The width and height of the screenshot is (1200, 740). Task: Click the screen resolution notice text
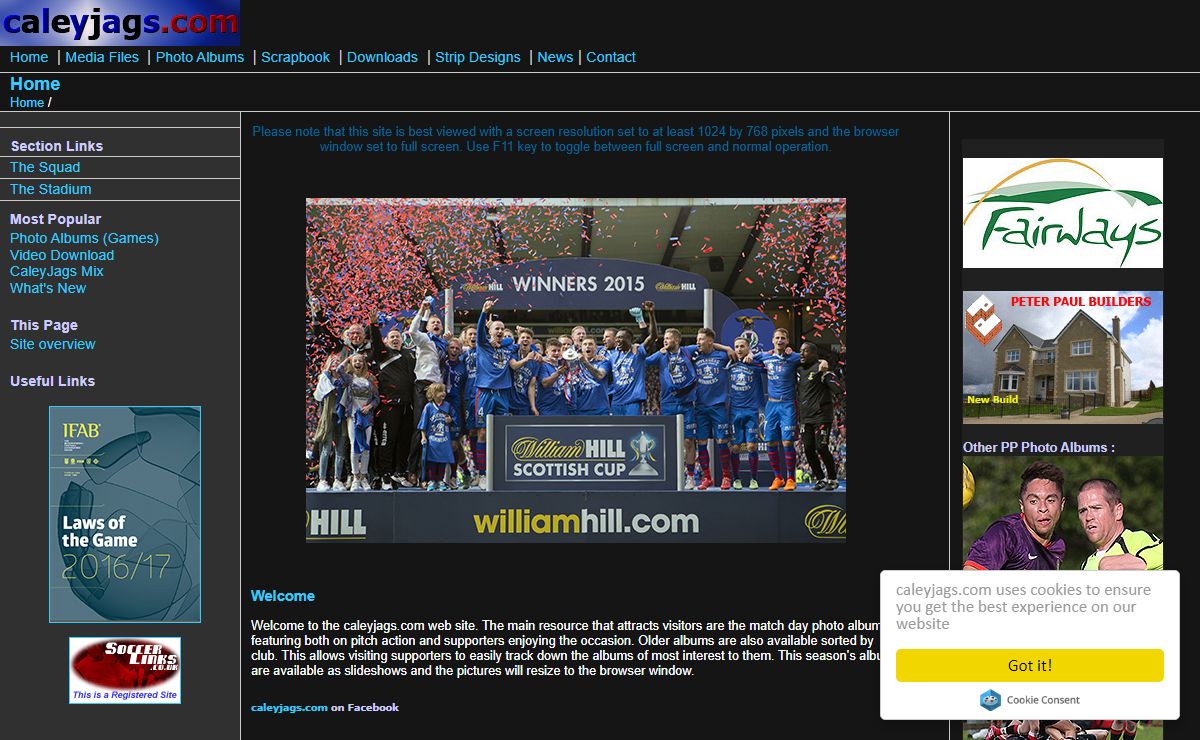click(x=576, y=139)
